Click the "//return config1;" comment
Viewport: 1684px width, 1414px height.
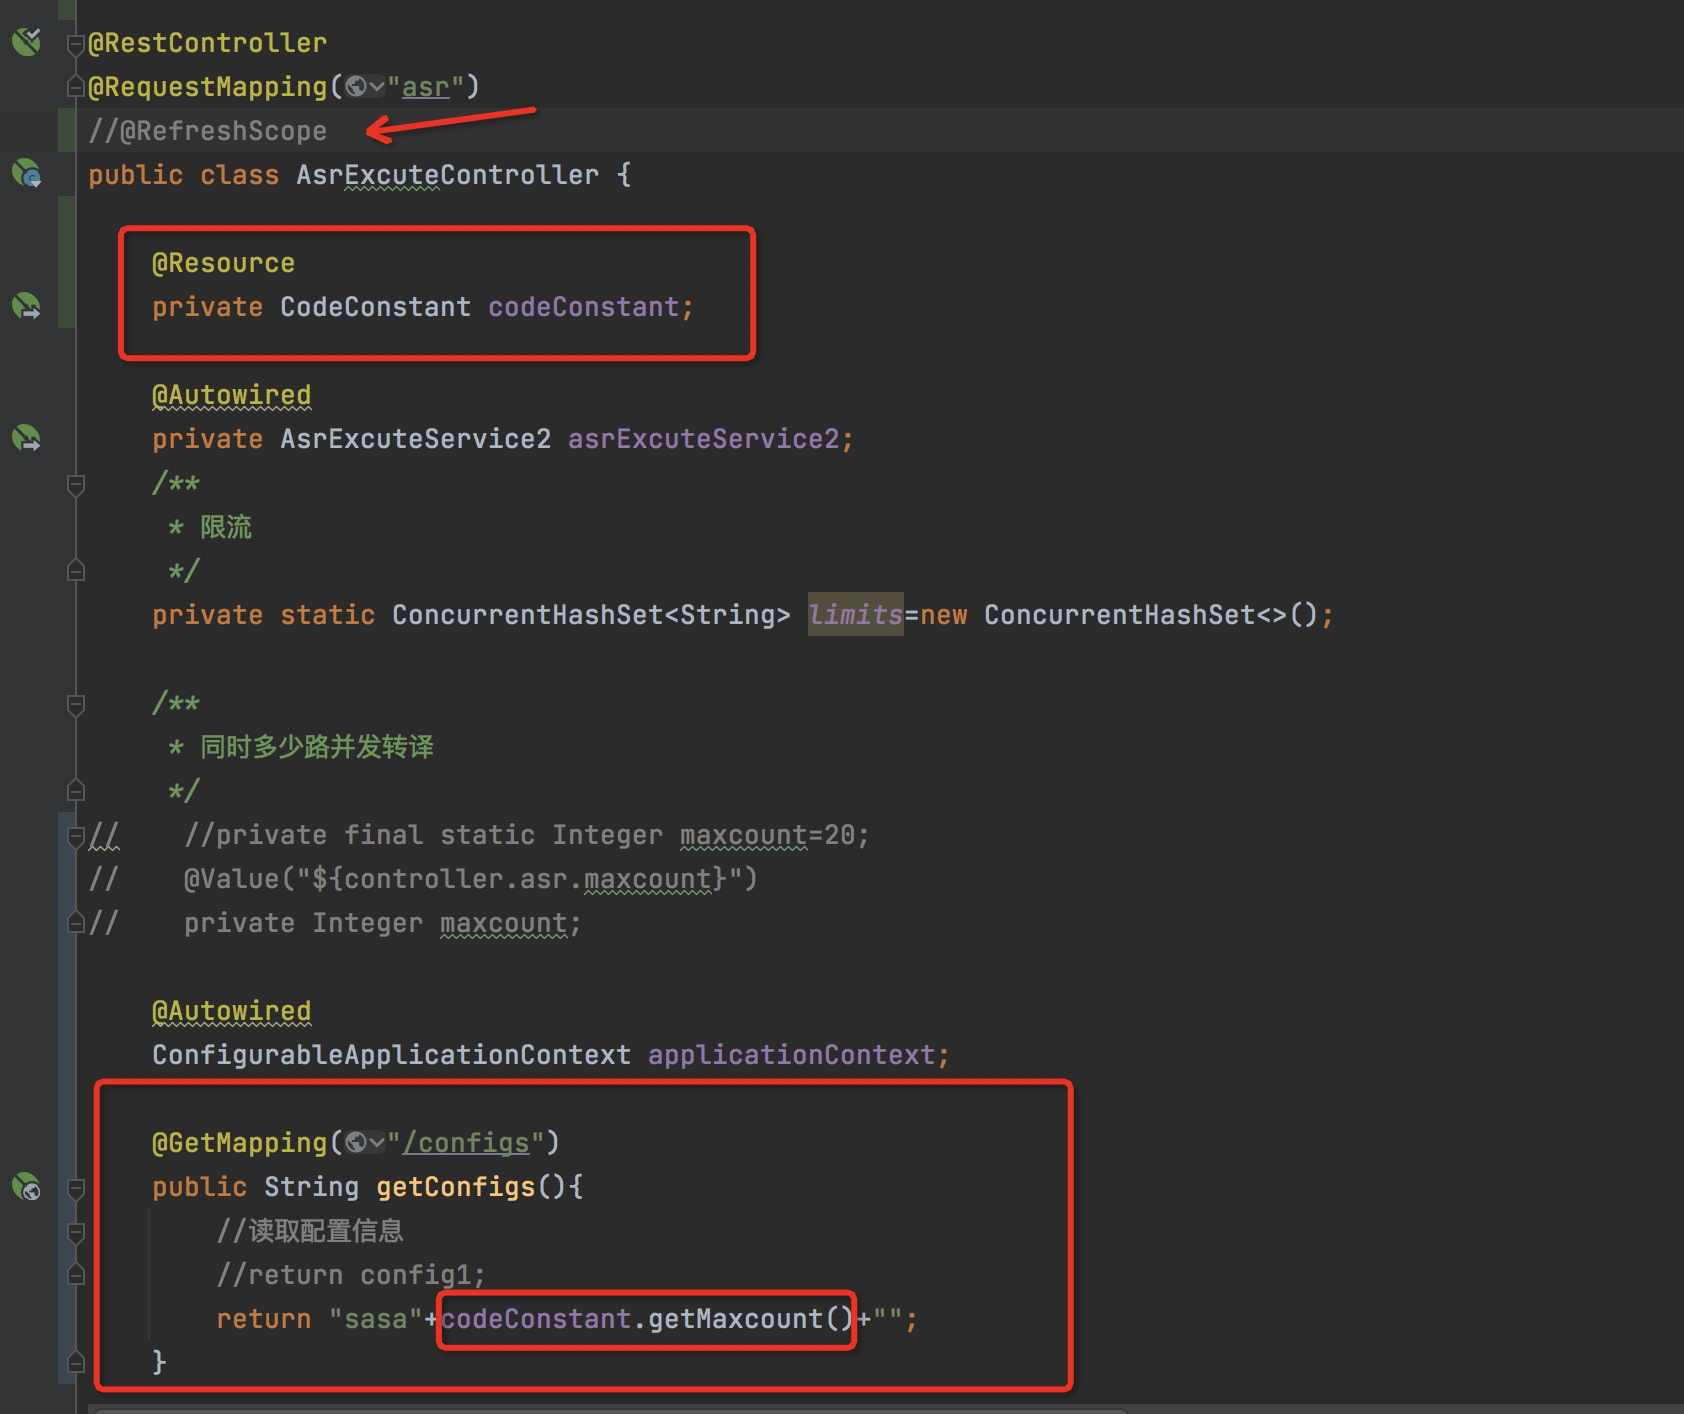(351, 1275)
